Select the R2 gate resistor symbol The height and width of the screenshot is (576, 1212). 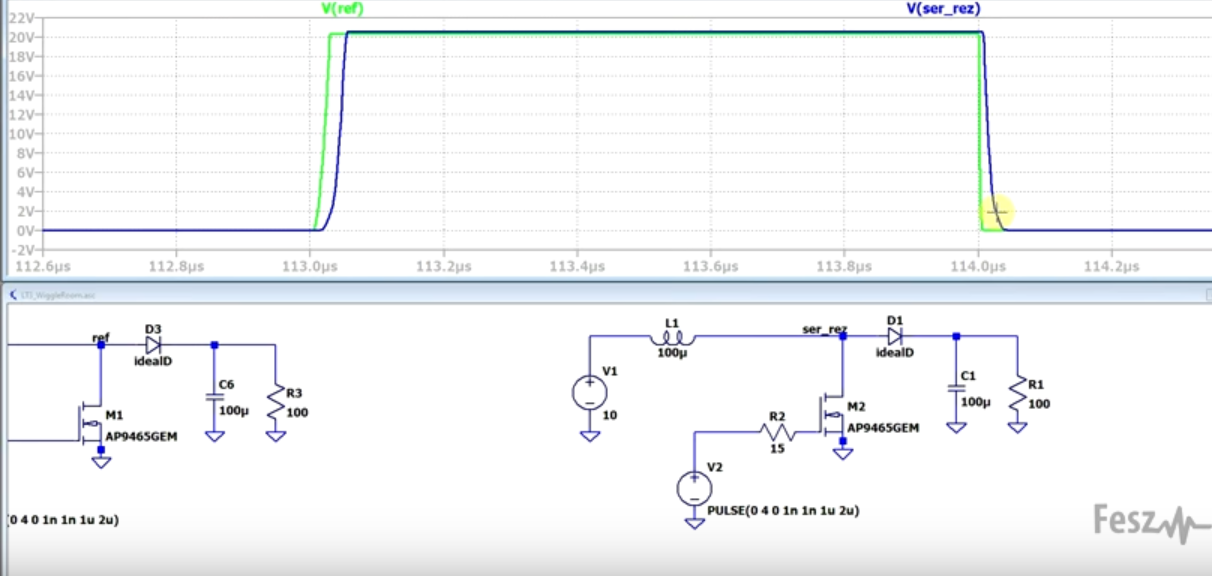776,433
